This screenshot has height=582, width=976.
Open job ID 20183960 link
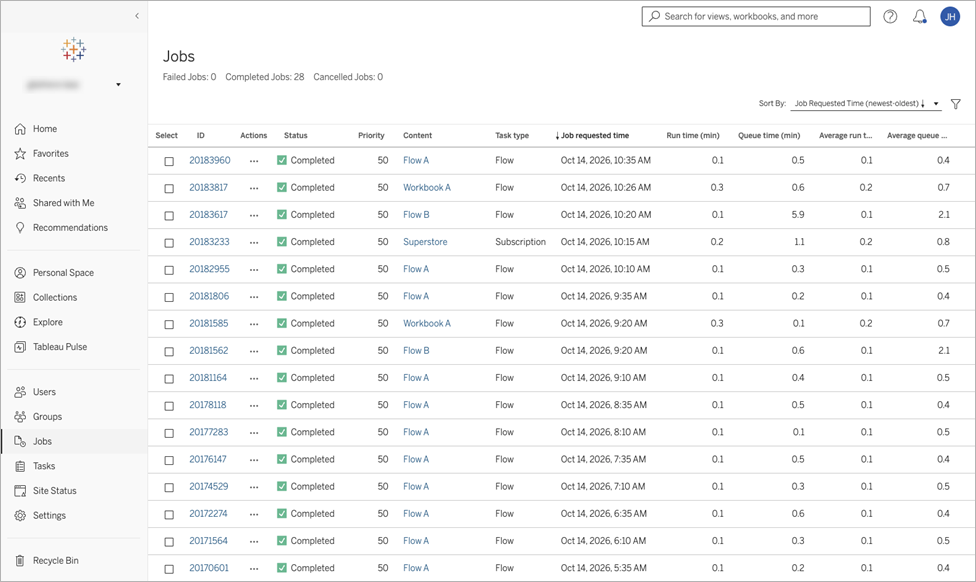[x=210, y=161]
